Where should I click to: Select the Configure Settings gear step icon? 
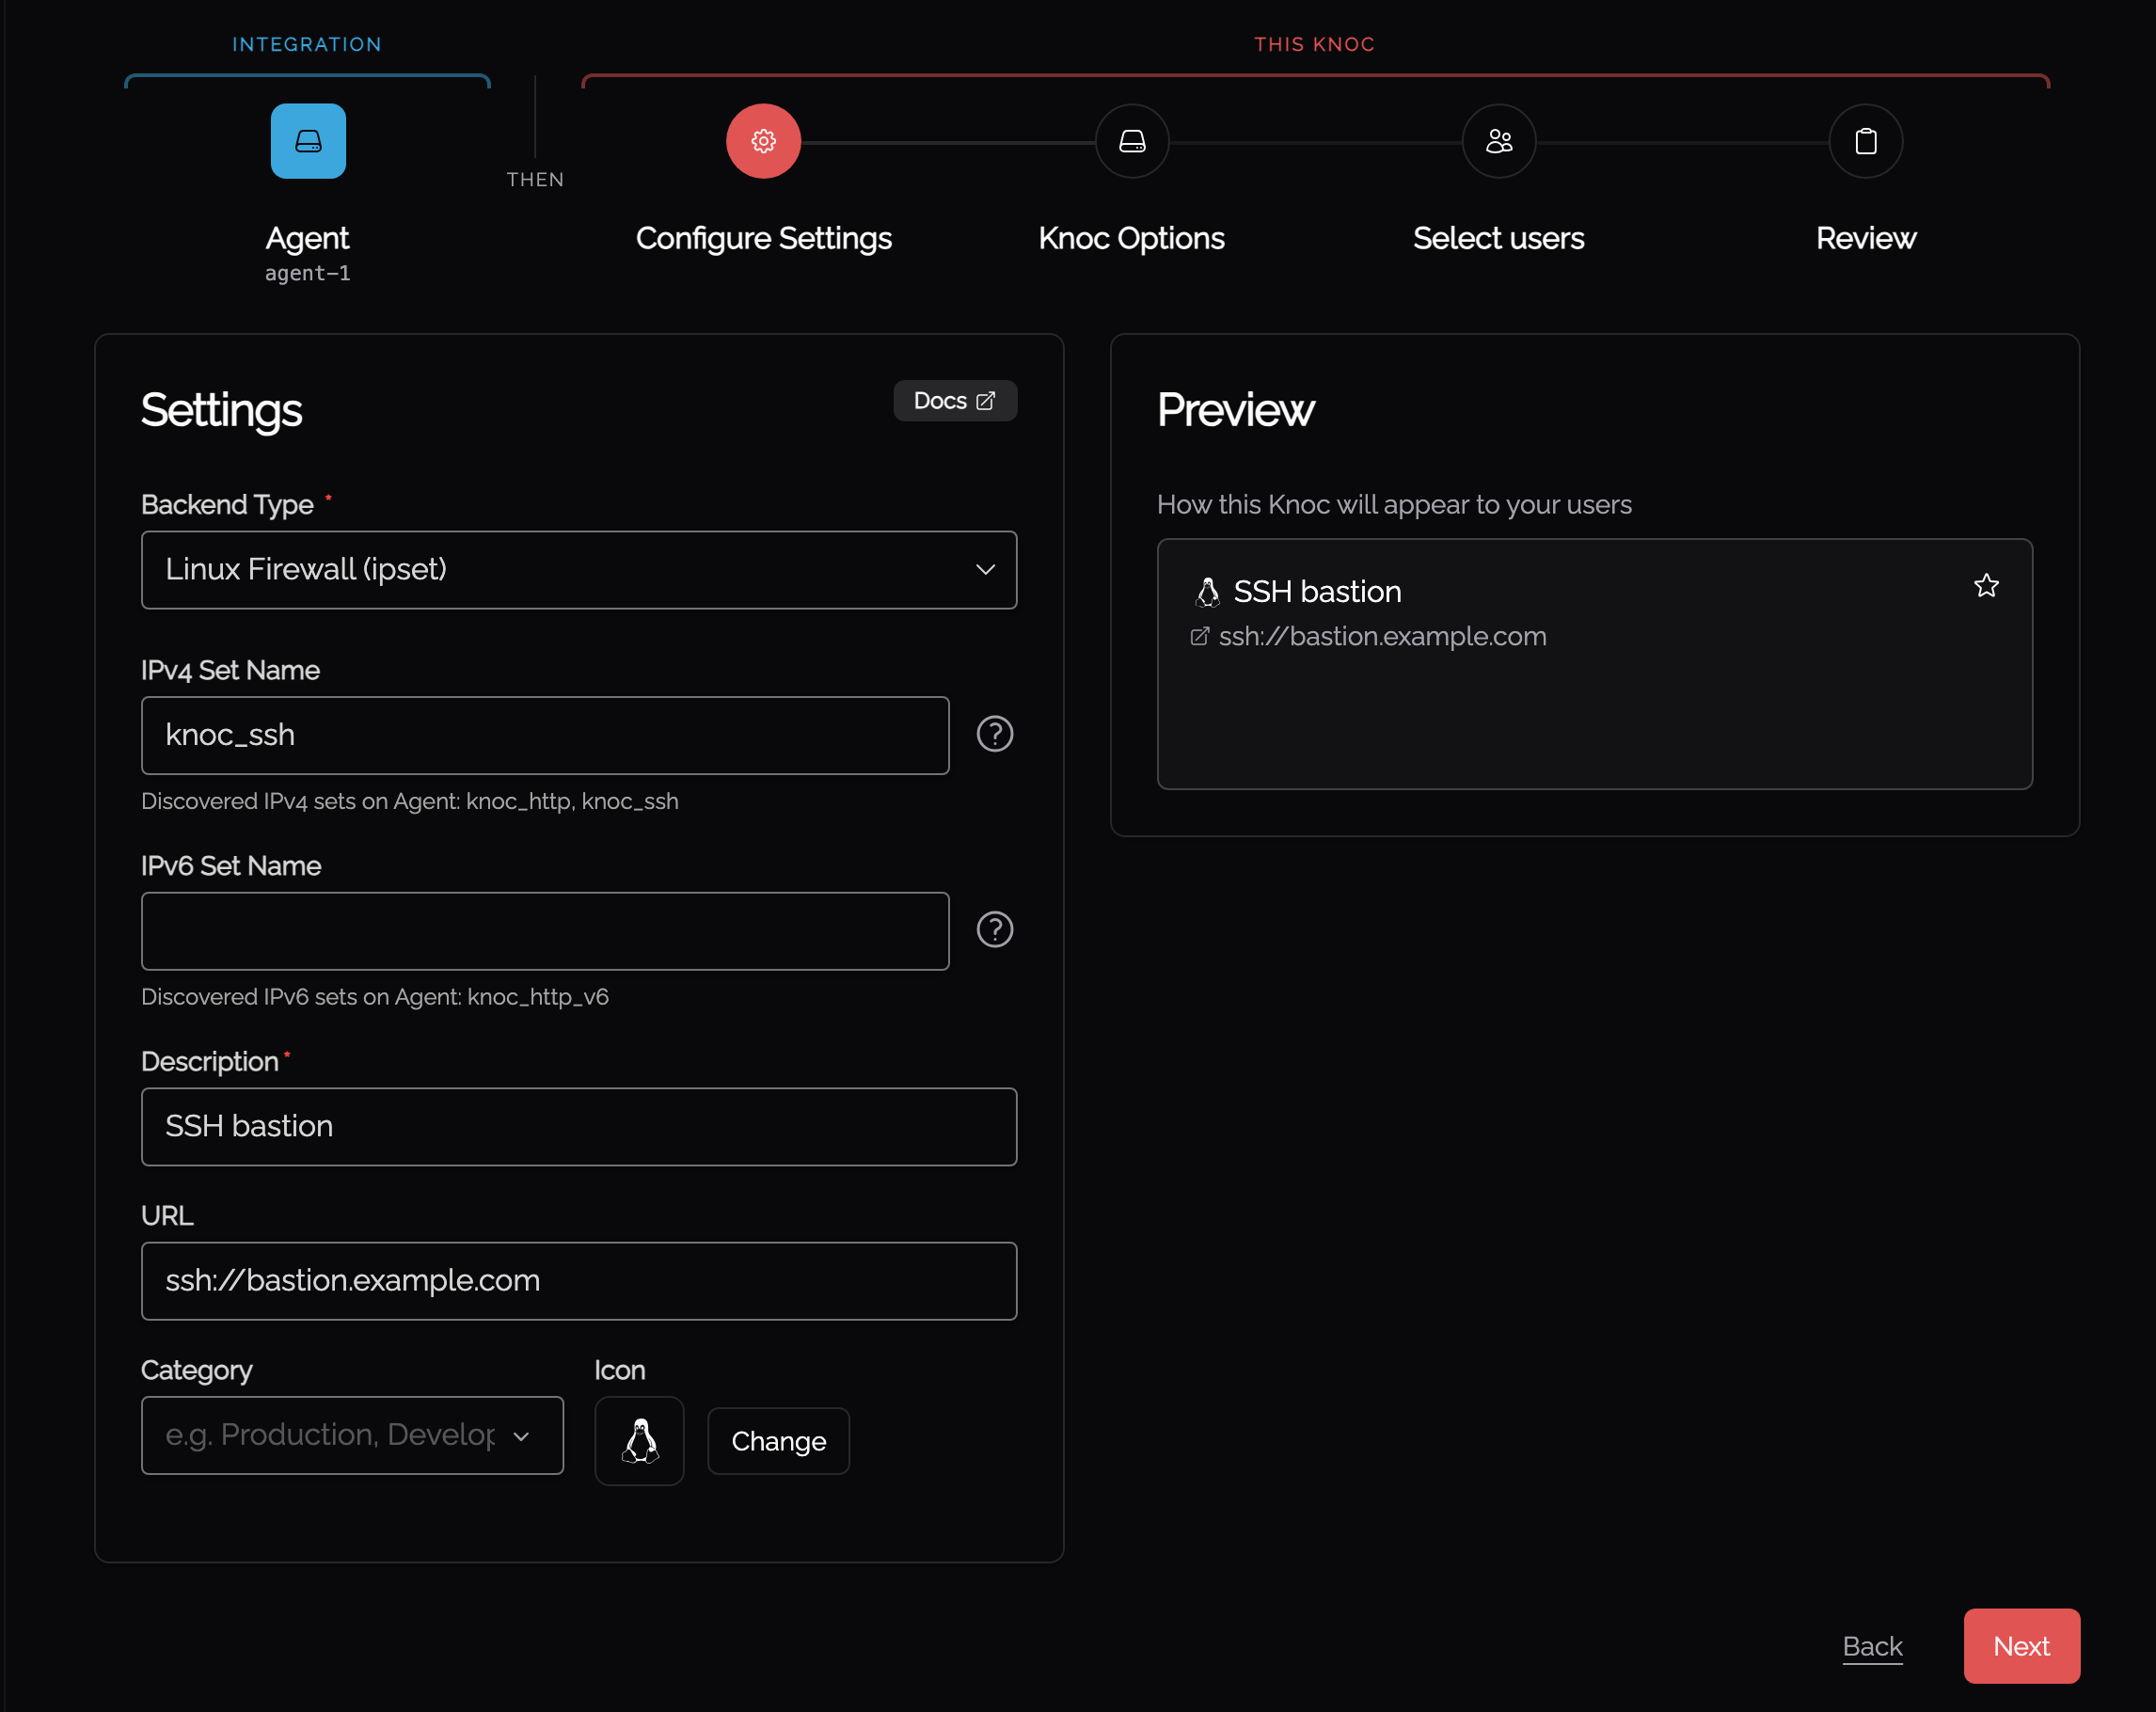coord(763,141)
